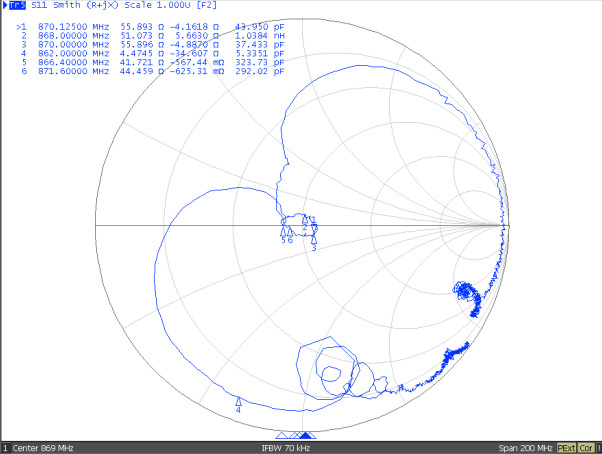
Task: Toggle the FExt fixture extension indicator
Action: pos(566,447)
